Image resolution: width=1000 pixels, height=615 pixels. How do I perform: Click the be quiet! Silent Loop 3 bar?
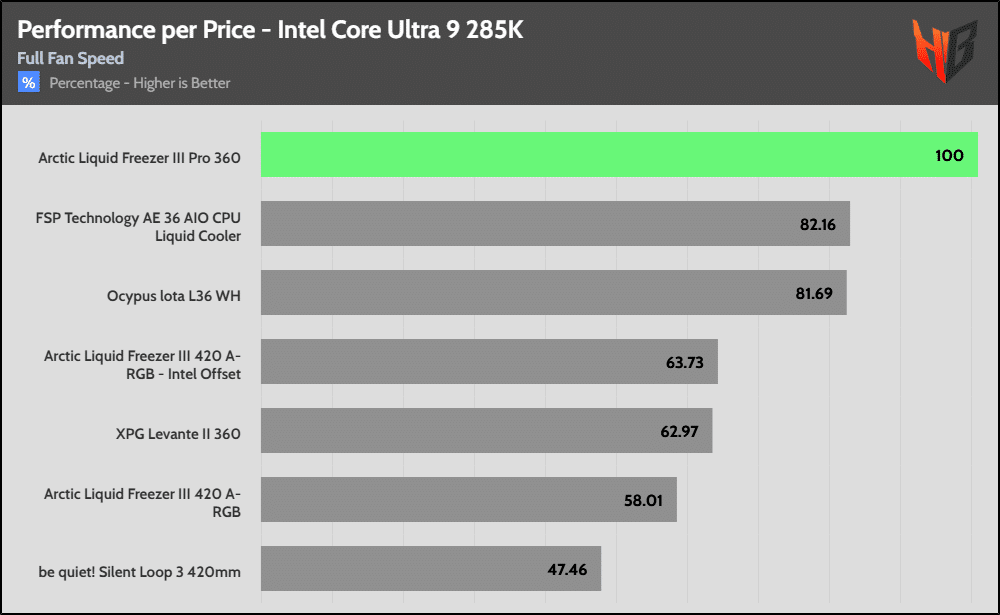430,569
